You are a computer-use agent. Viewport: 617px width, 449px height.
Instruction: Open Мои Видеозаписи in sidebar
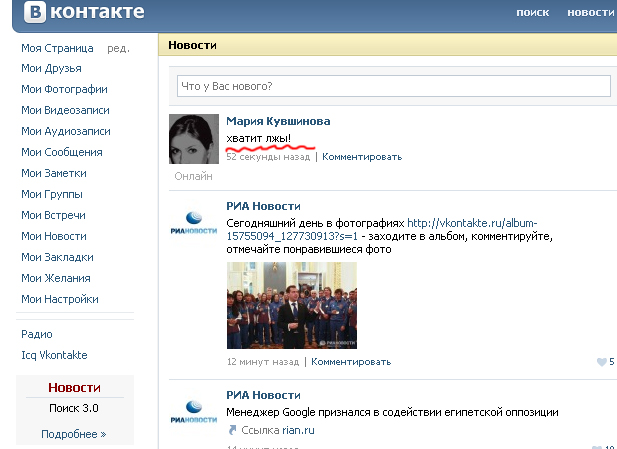[x=65, y=110]
